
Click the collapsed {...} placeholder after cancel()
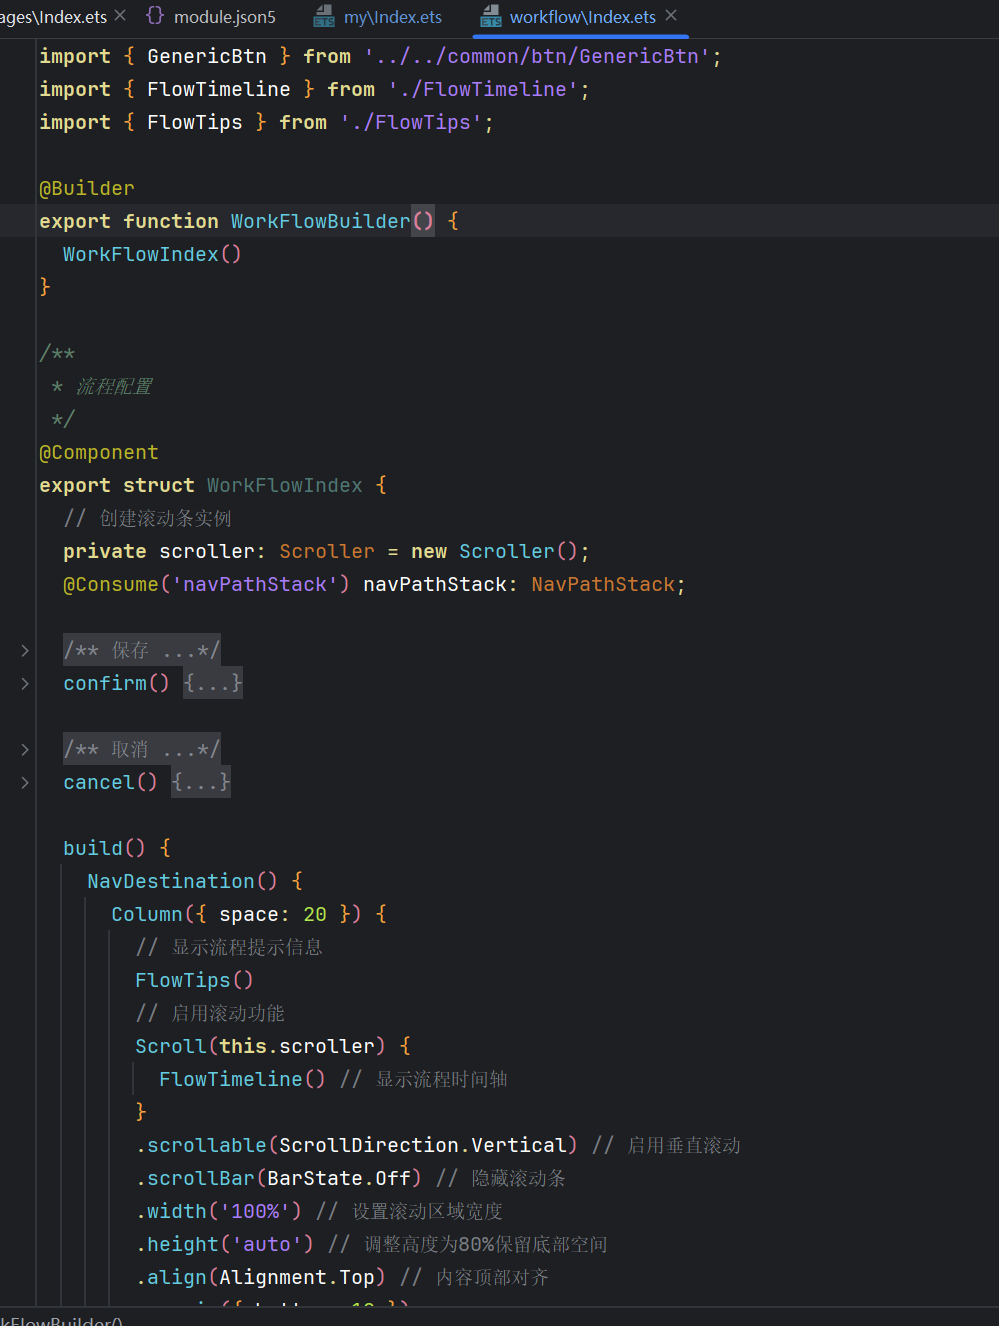pos(200,783)
